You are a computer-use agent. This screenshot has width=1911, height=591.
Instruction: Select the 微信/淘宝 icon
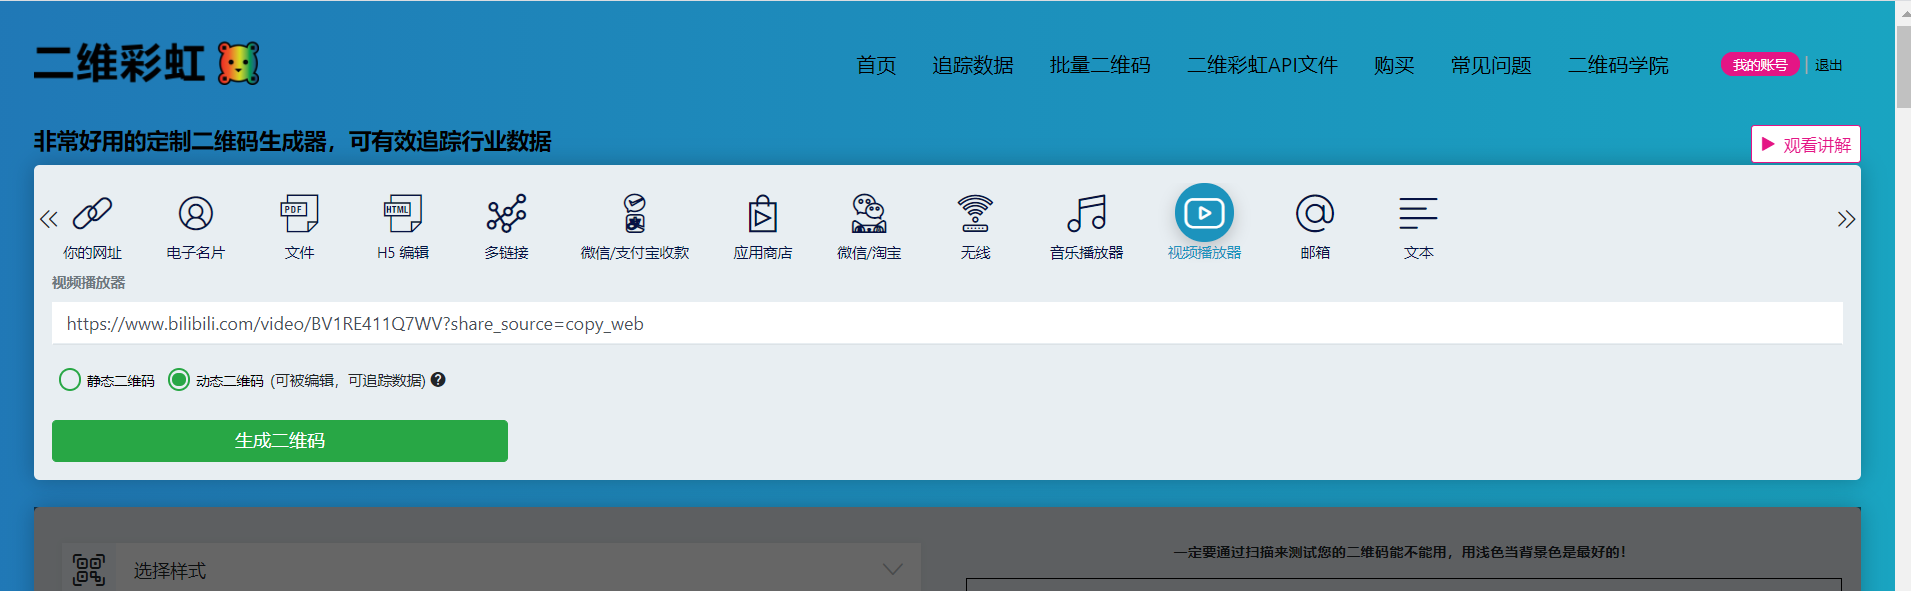click(869, 213)
